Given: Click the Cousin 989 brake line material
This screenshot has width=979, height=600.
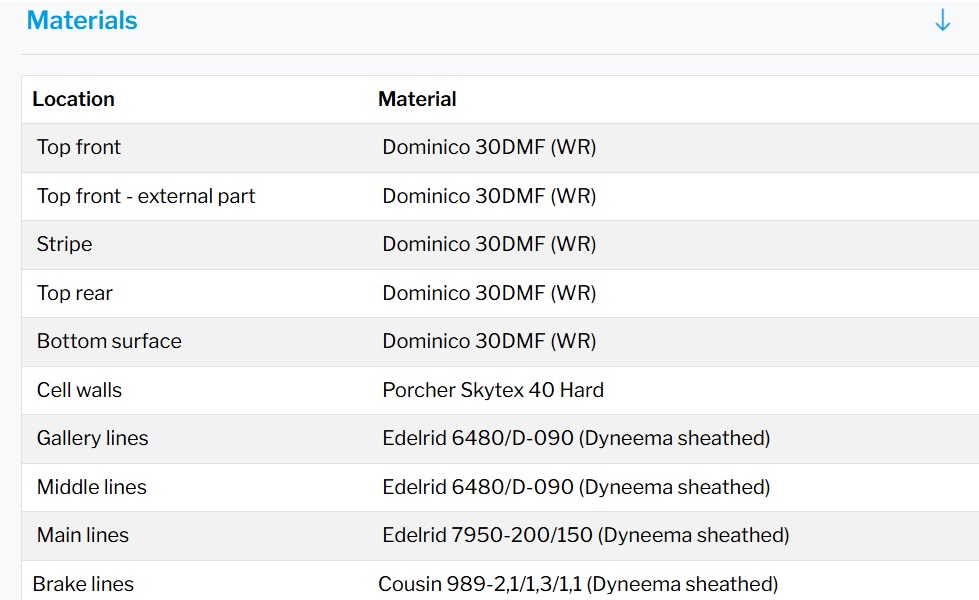Looking at the screenshot, I should [578, 584].
